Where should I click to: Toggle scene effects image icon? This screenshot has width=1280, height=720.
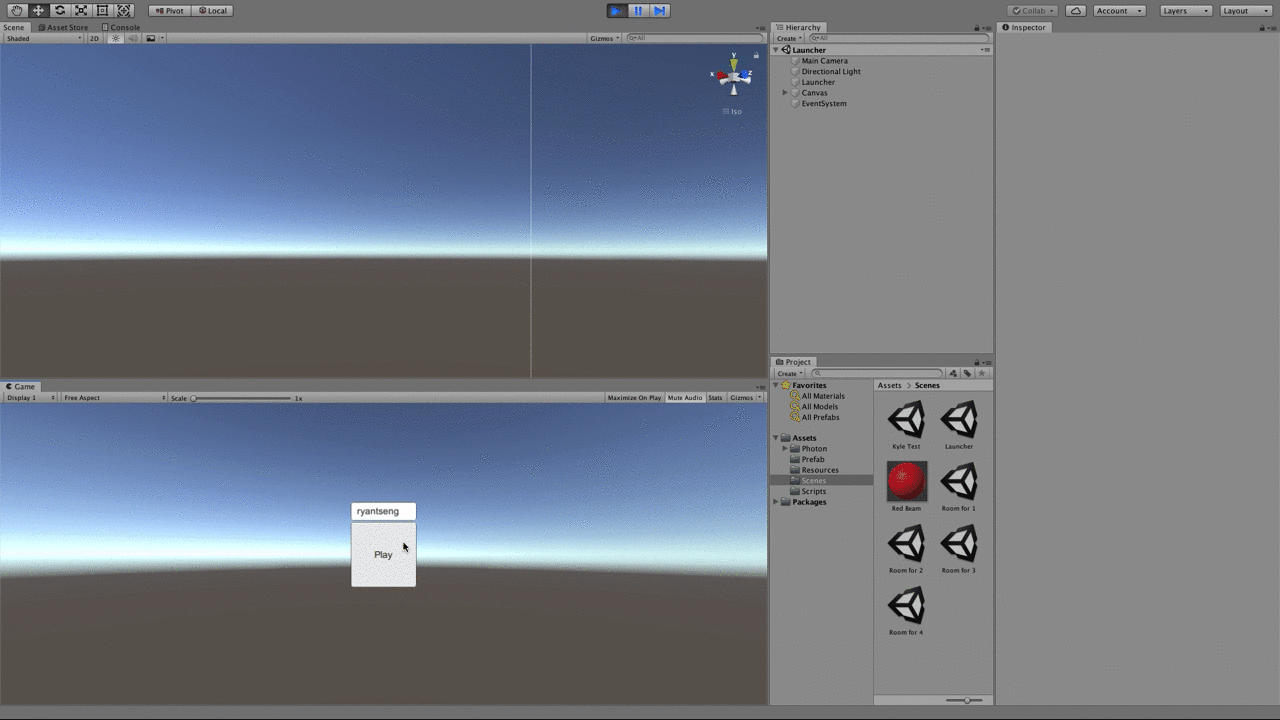point(151,38)
